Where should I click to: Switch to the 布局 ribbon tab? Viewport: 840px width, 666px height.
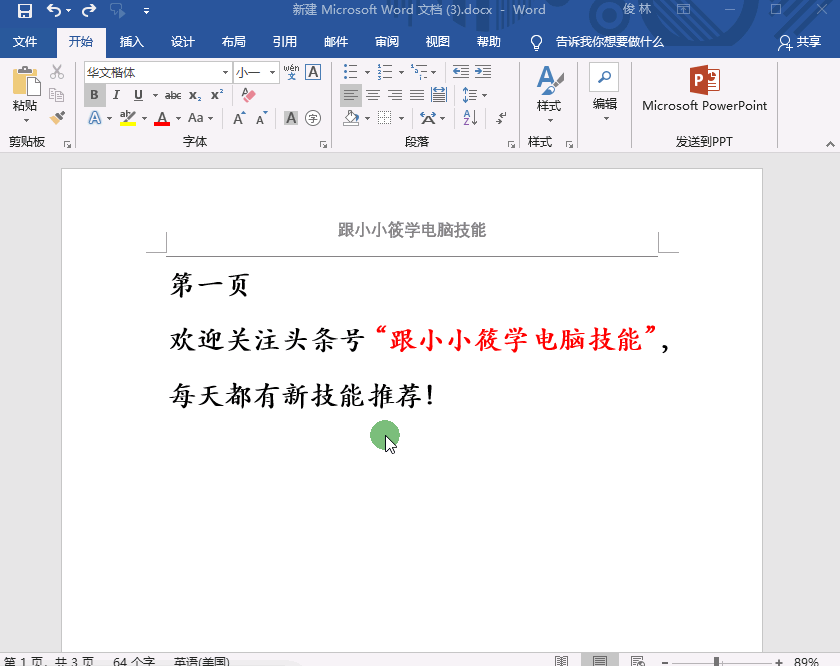pos(234,42)
